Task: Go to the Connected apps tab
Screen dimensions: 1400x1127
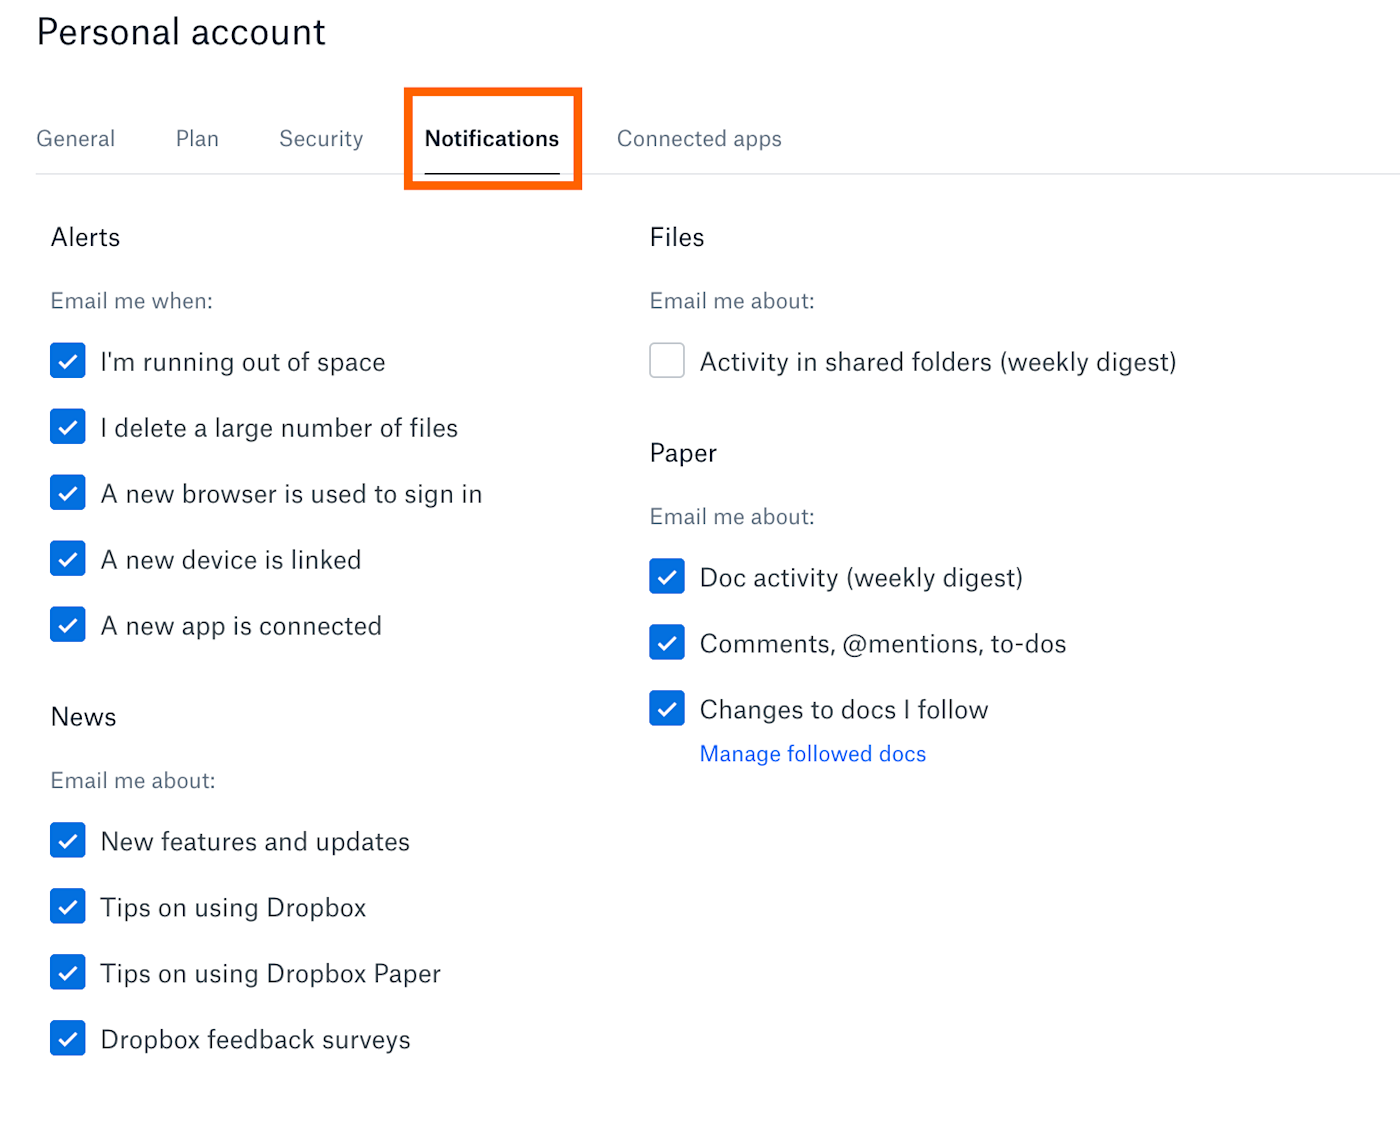Action: pos(699,139)
